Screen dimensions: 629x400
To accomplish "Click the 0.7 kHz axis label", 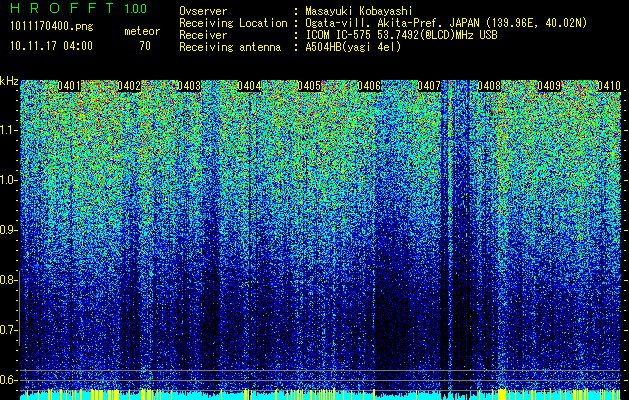I will 9,330.
